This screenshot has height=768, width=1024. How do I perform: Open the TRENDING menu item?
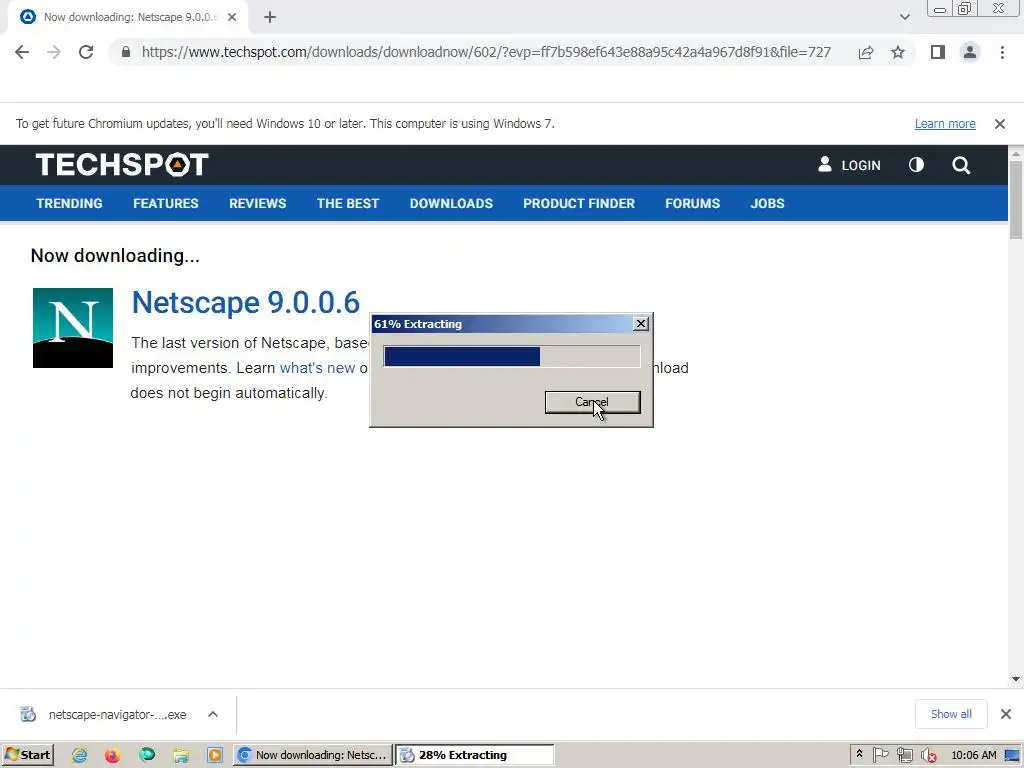point(69,204)
